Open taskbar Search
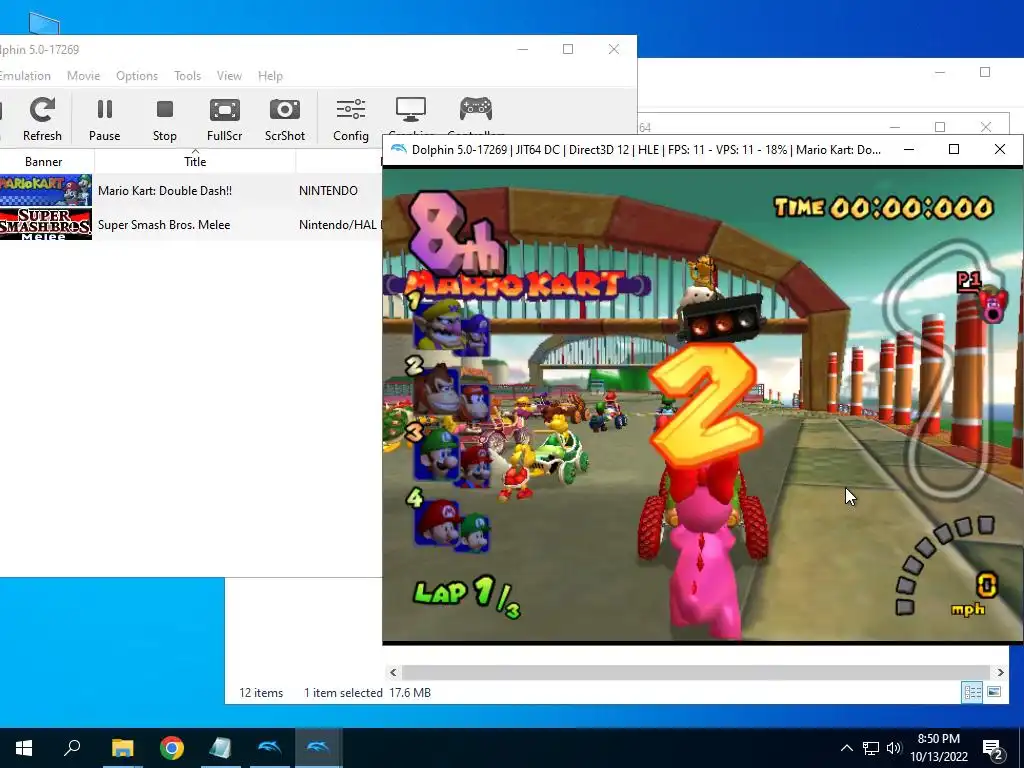The height and width of the screenshot is (768, 1024). point(72,748)
